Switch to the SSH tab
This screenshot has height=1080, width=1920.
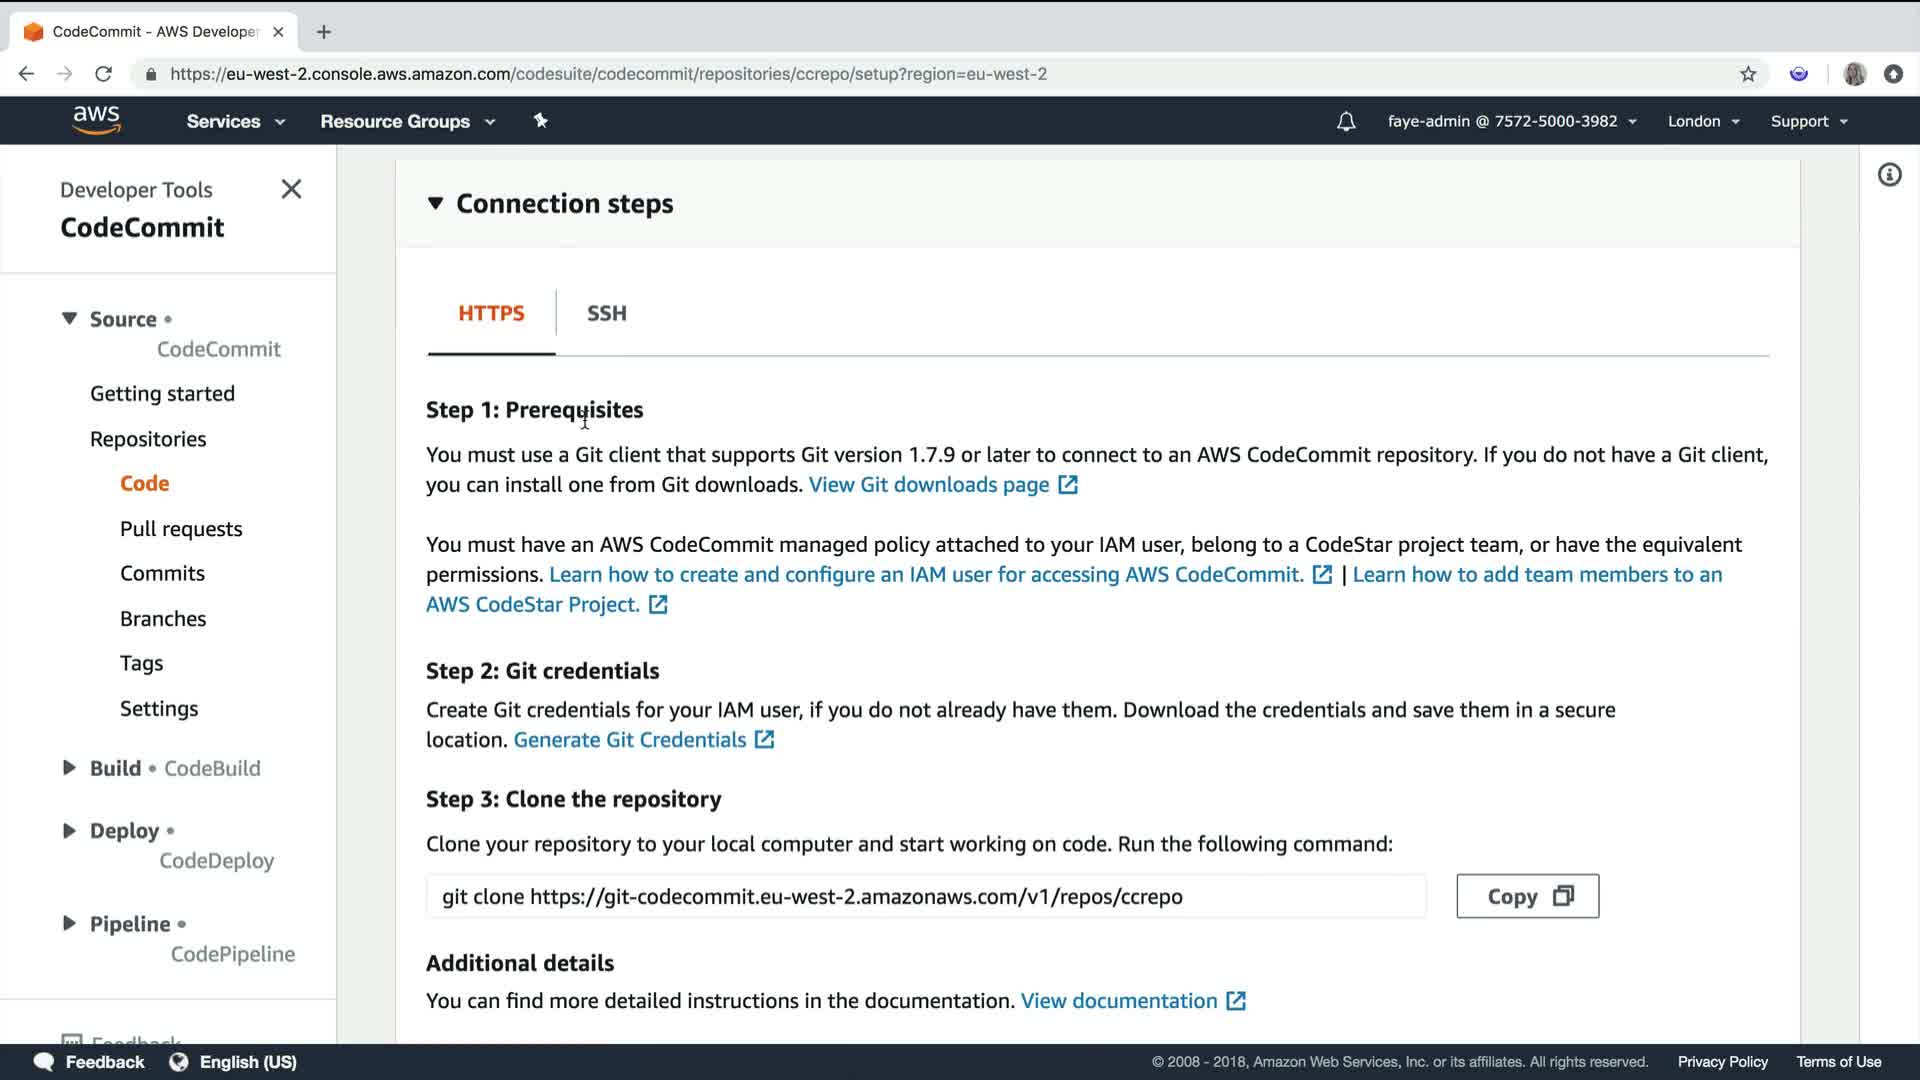[606, 313]
